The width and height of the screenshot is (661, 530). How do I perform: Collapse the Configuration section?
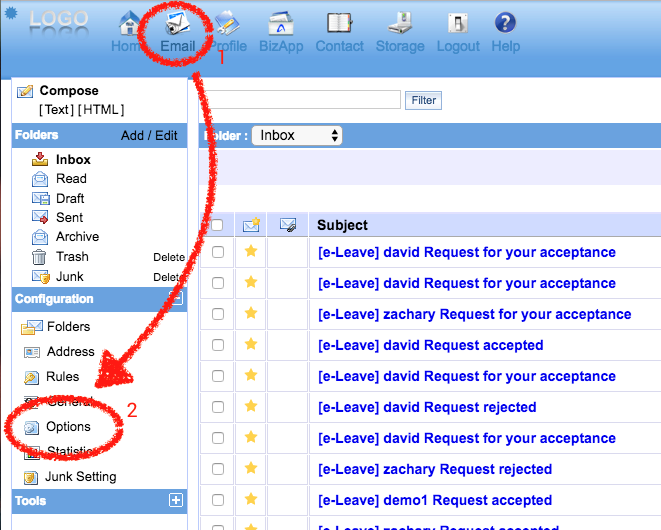pos(176,298)
